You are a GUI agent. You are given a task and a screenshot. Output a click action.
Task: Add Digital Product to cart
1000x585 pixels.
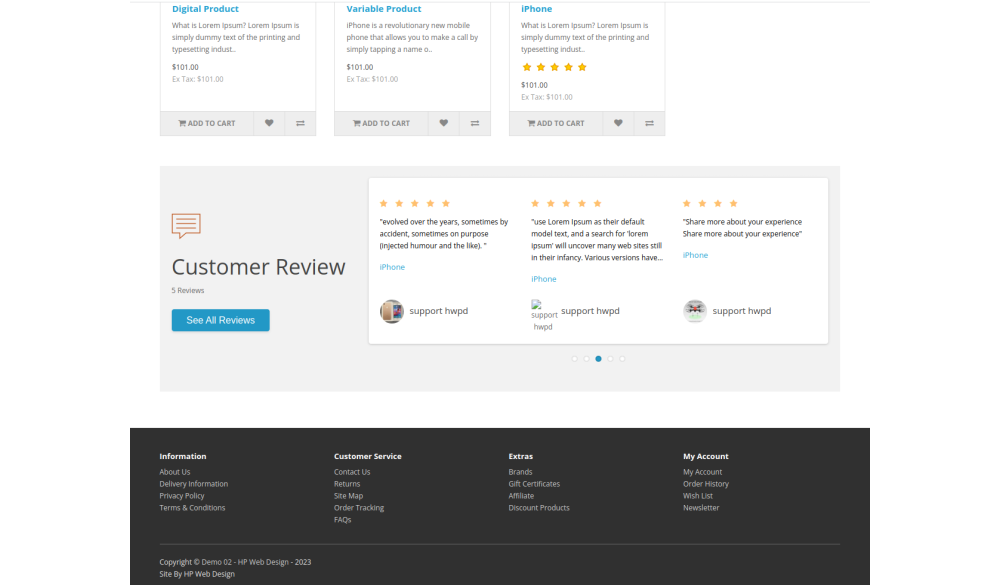coord(207,123)
